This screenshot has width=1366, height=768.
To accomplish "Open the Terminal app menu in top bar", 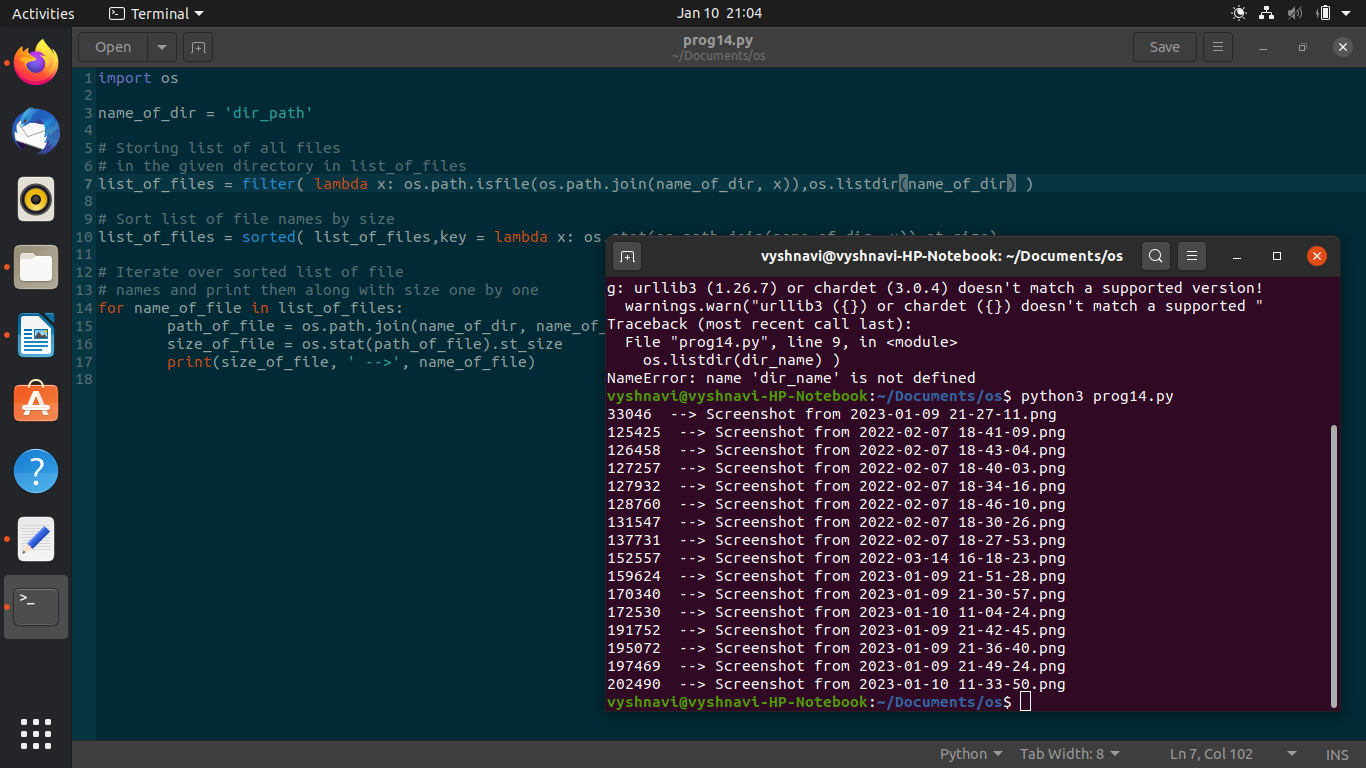I will (x=156, y=14).
